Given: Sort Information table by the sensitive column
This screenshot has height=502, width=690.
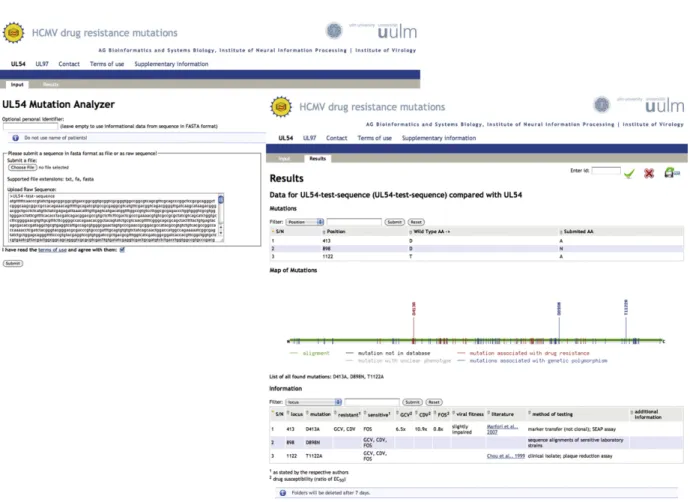Looking at the screenshot, I should (378, 414).
